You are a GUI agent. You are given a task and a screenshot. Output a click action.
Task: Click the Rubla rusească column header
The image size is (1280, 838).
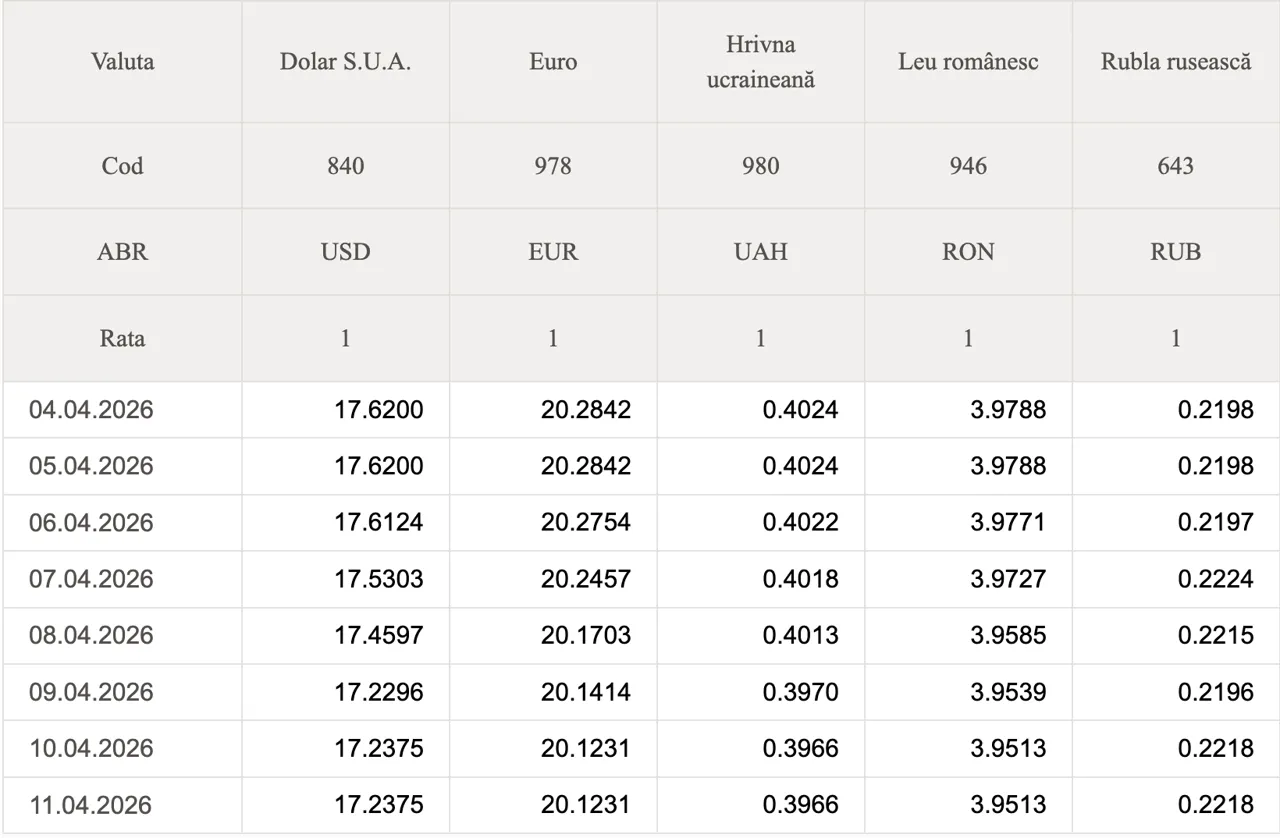click(x=1176, y=61)
